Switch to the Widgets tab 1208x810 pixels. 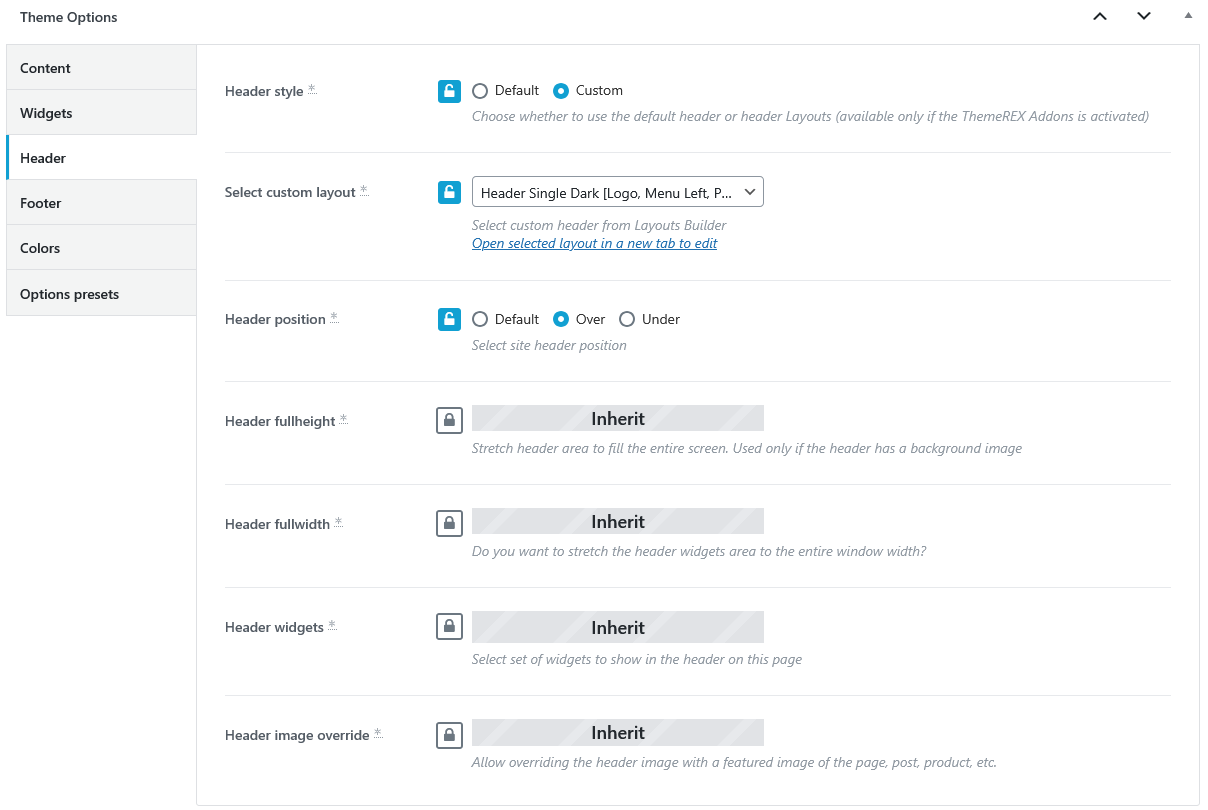(x=101, y=113)
